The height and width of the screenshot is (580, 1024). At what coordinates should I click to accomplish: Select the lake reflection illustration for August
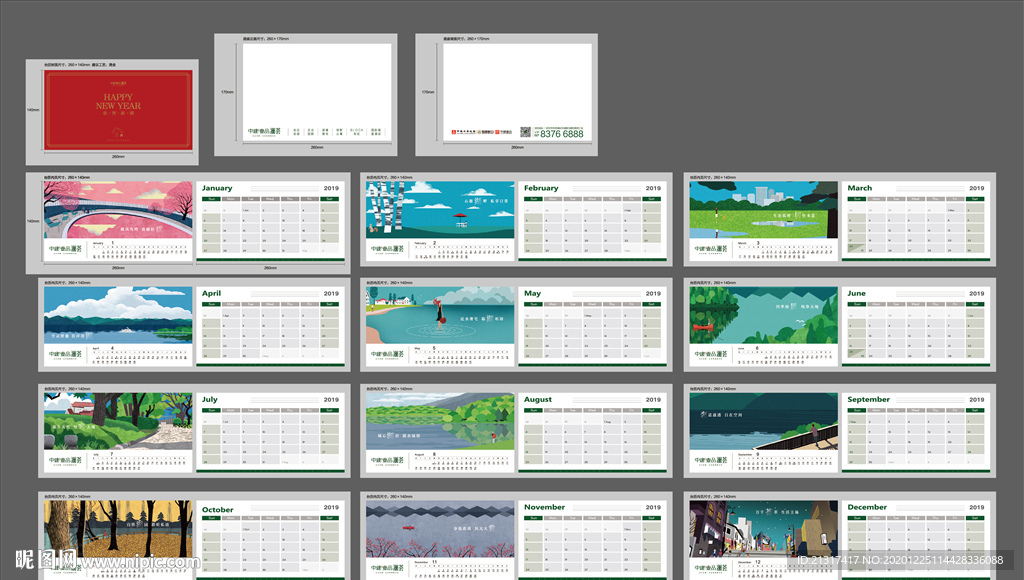[440, 421]
